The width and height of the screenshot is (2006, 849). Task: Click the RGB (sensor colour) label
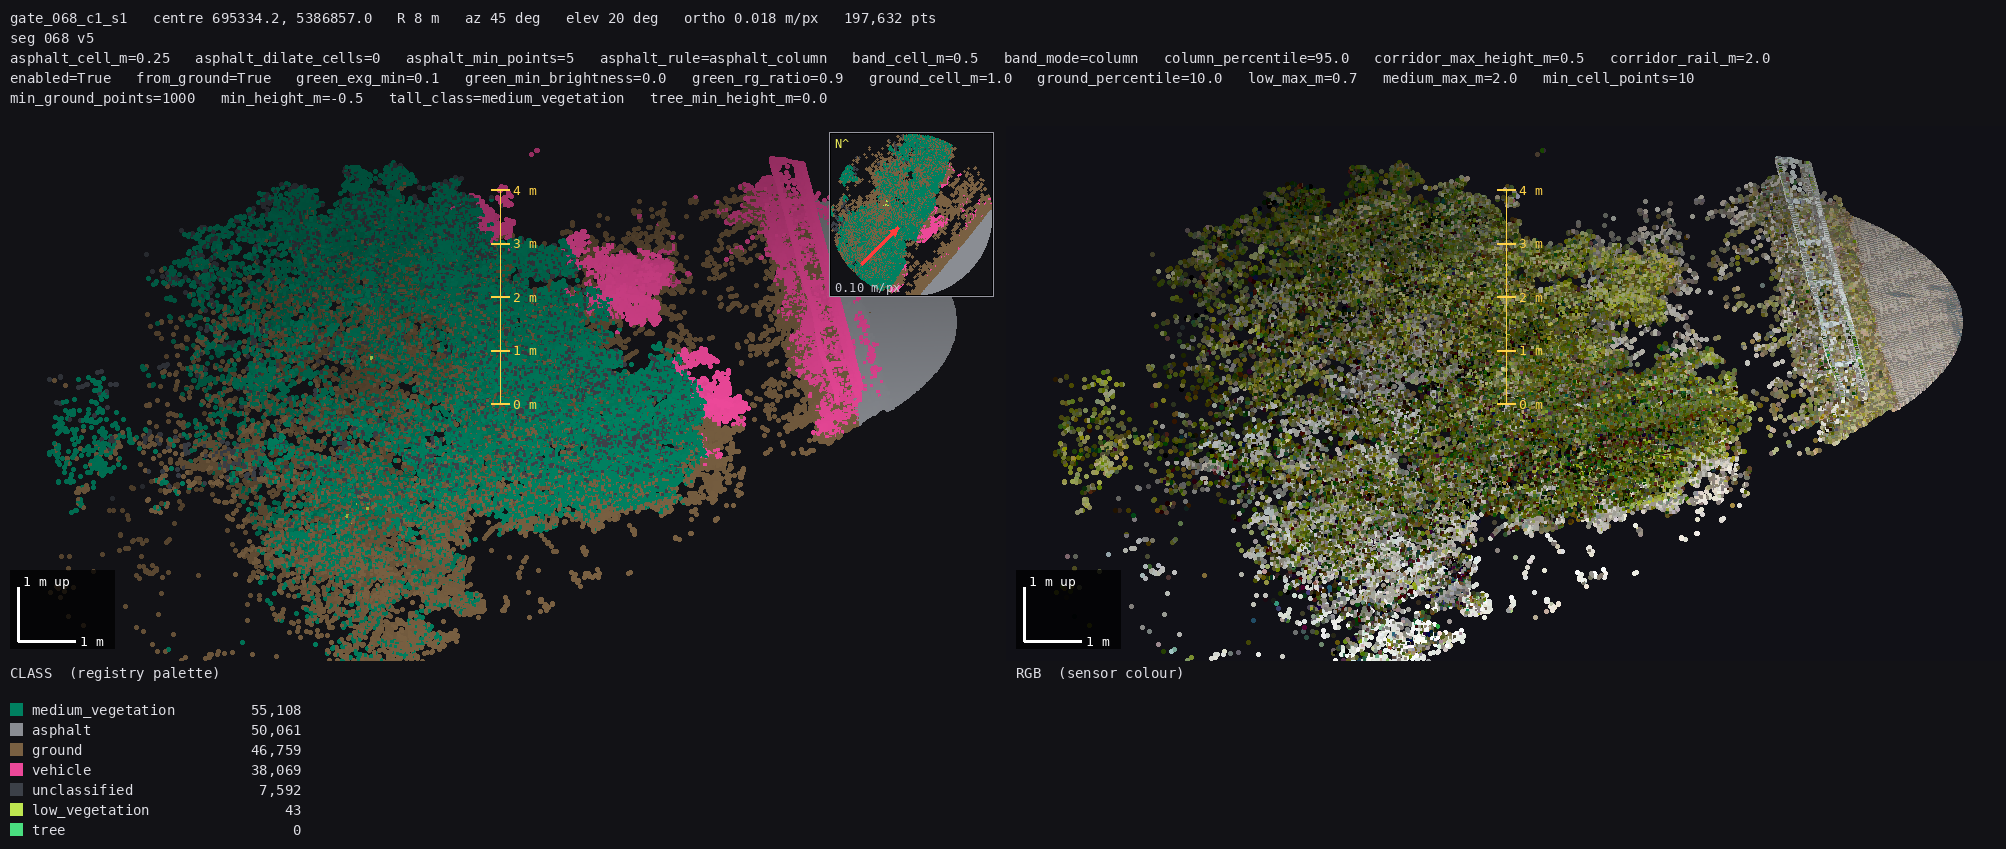click(1100, 673)
